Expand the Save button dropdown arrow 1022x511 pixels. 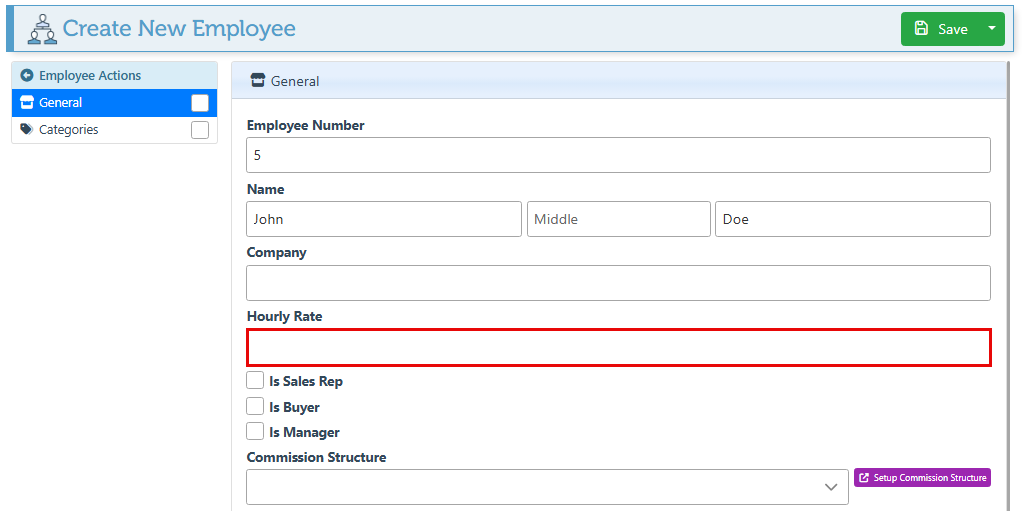(x=992, y=29)
